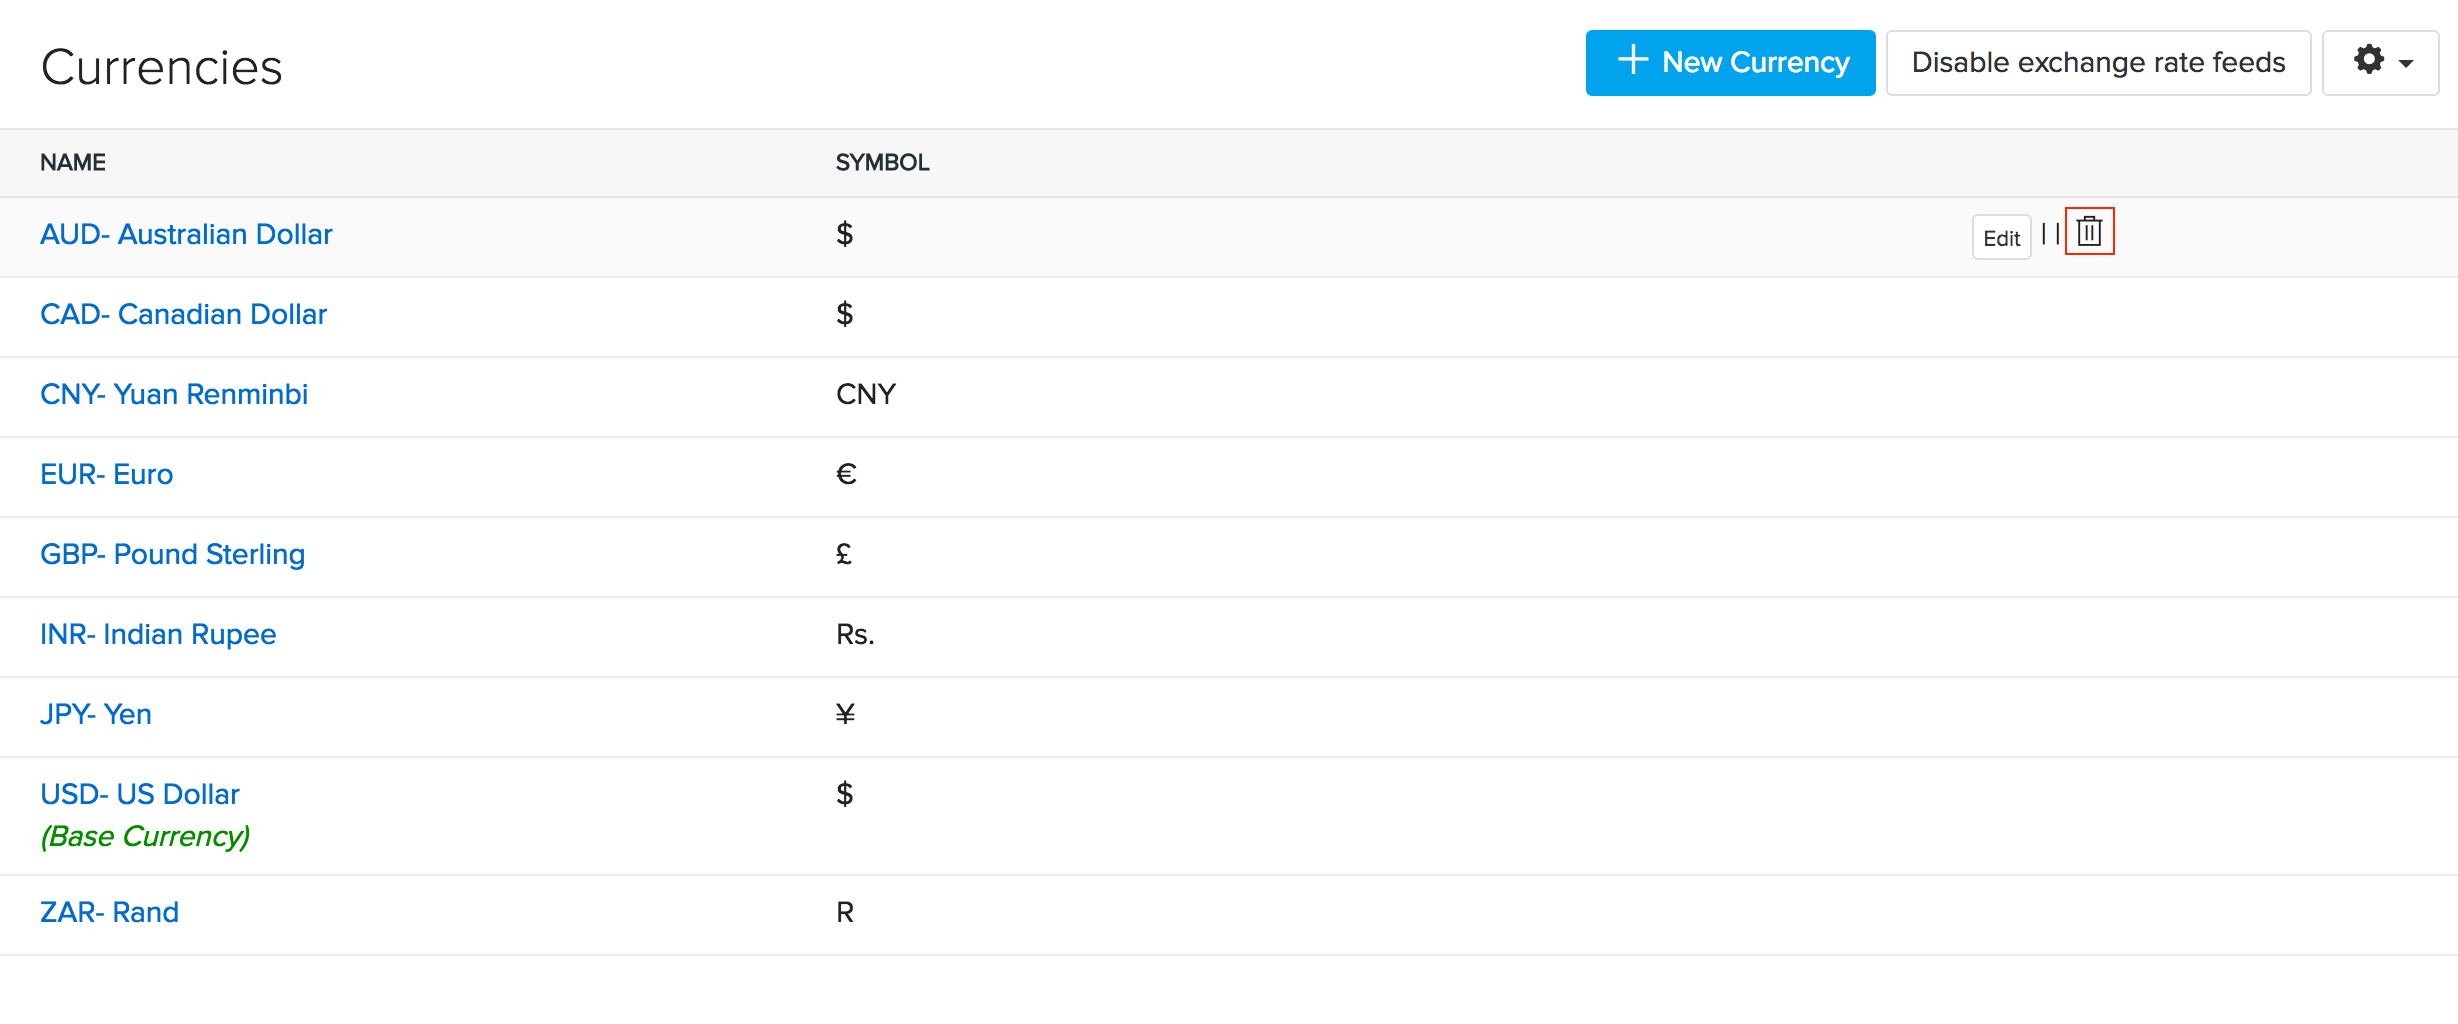The image size is (2458, 1024).
Task: Open EUR- Euro details
Action: [x=106, y=474]
